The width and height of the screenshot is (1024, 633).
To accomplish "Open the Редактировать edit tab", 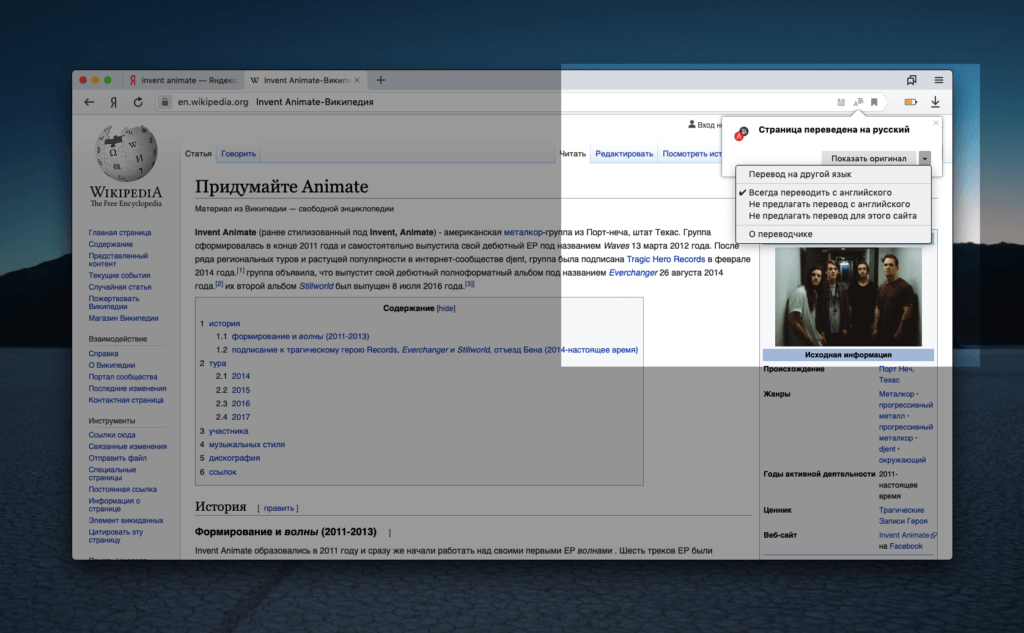I will (624, 154).
